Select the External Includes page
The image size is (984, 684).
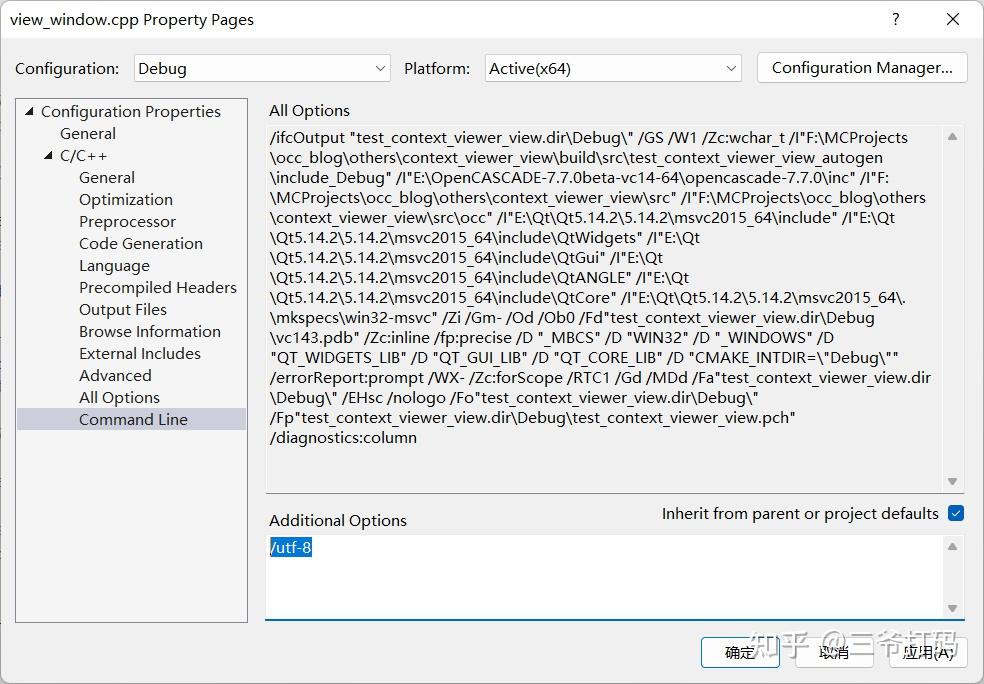pos(139,353)
